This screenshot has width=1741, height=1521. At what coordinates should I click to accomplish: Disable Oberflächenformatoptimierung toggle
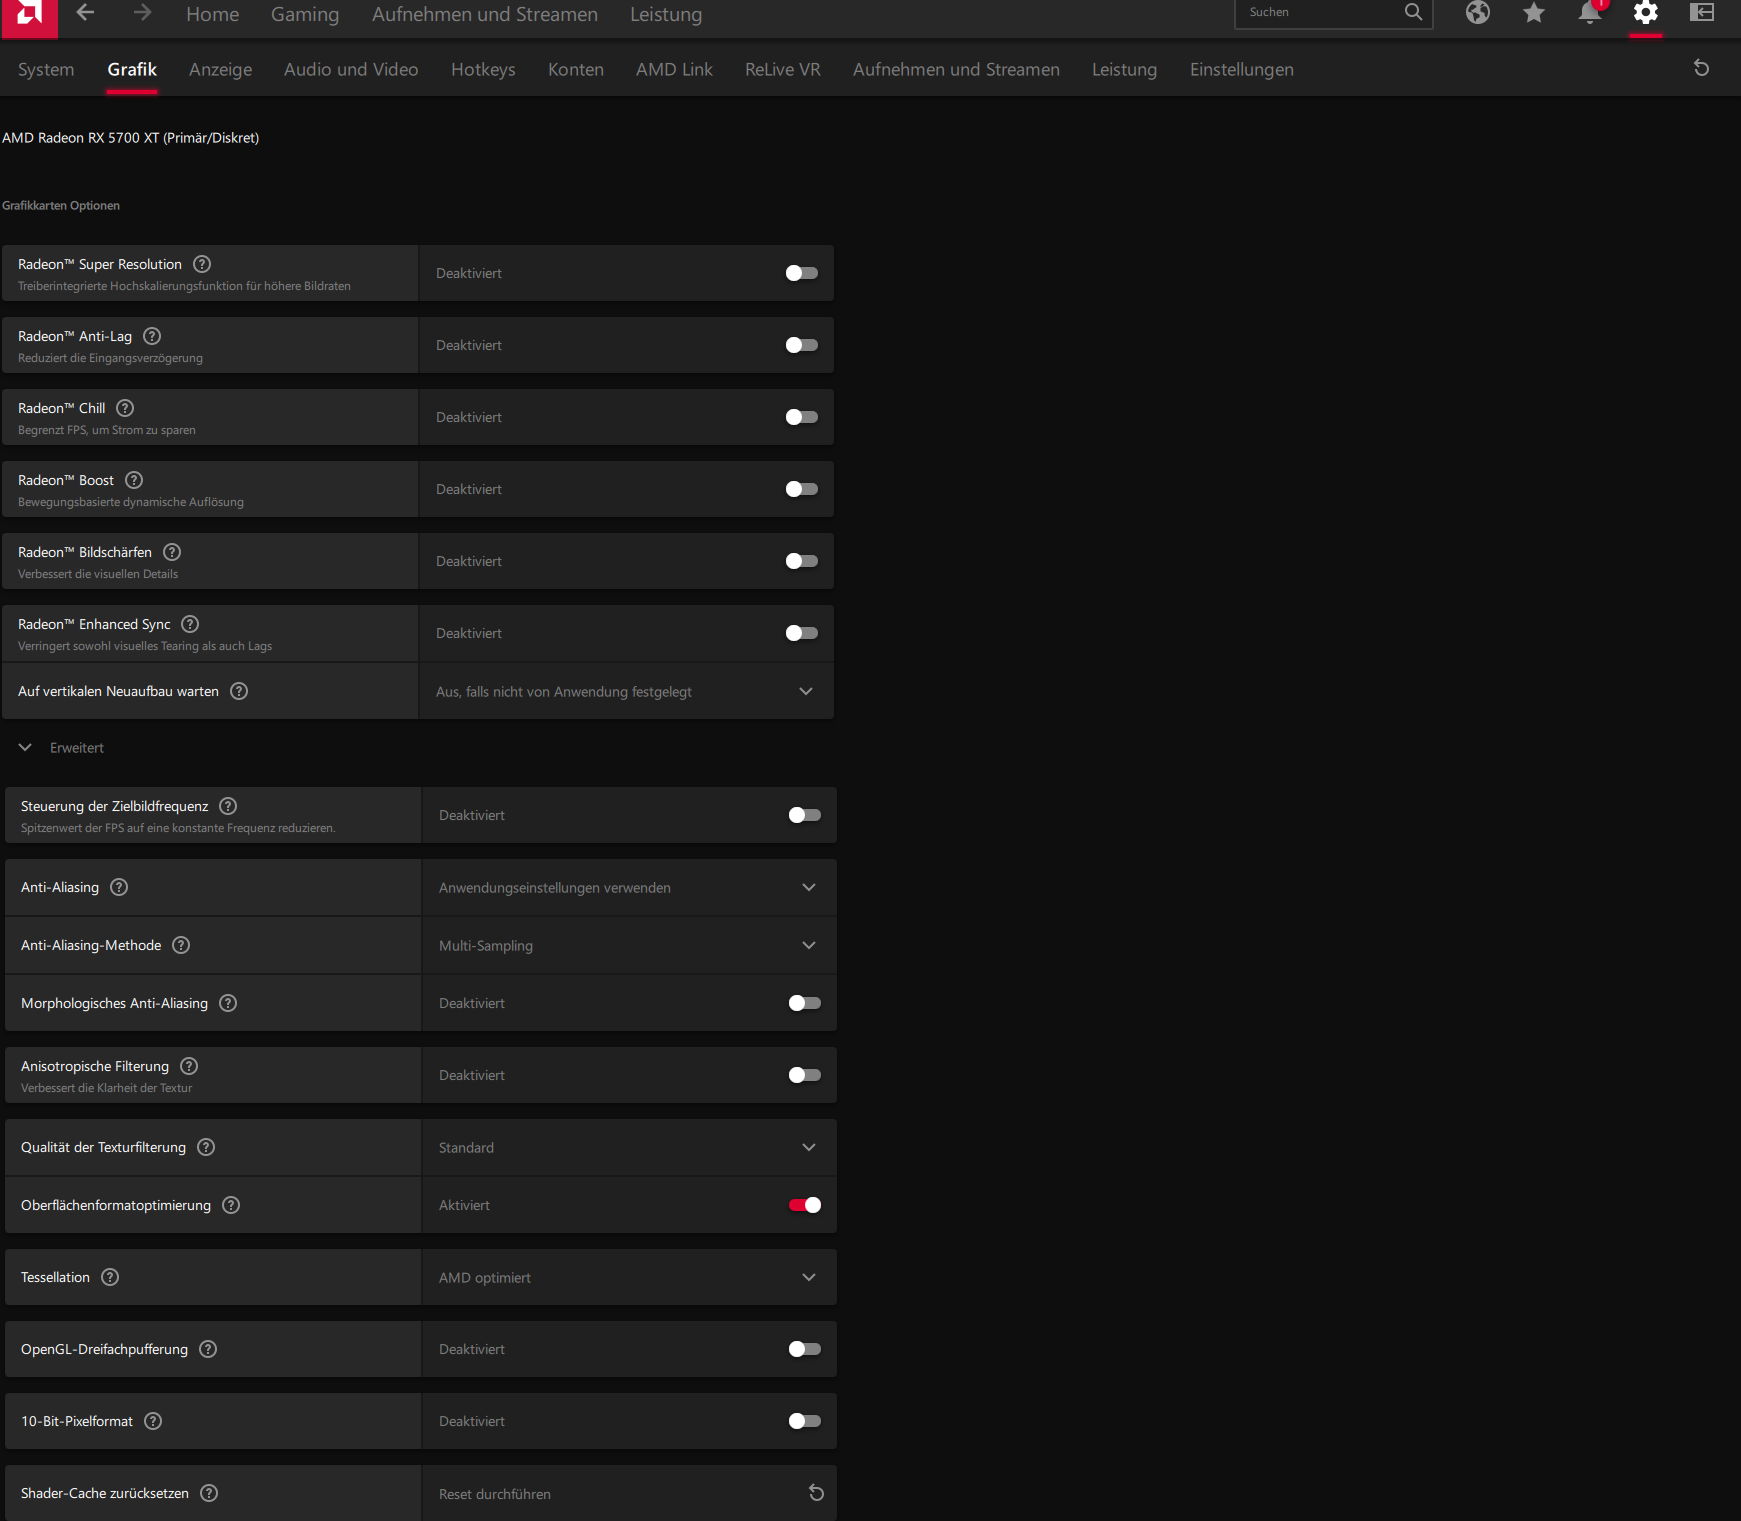click(805, 1205)
